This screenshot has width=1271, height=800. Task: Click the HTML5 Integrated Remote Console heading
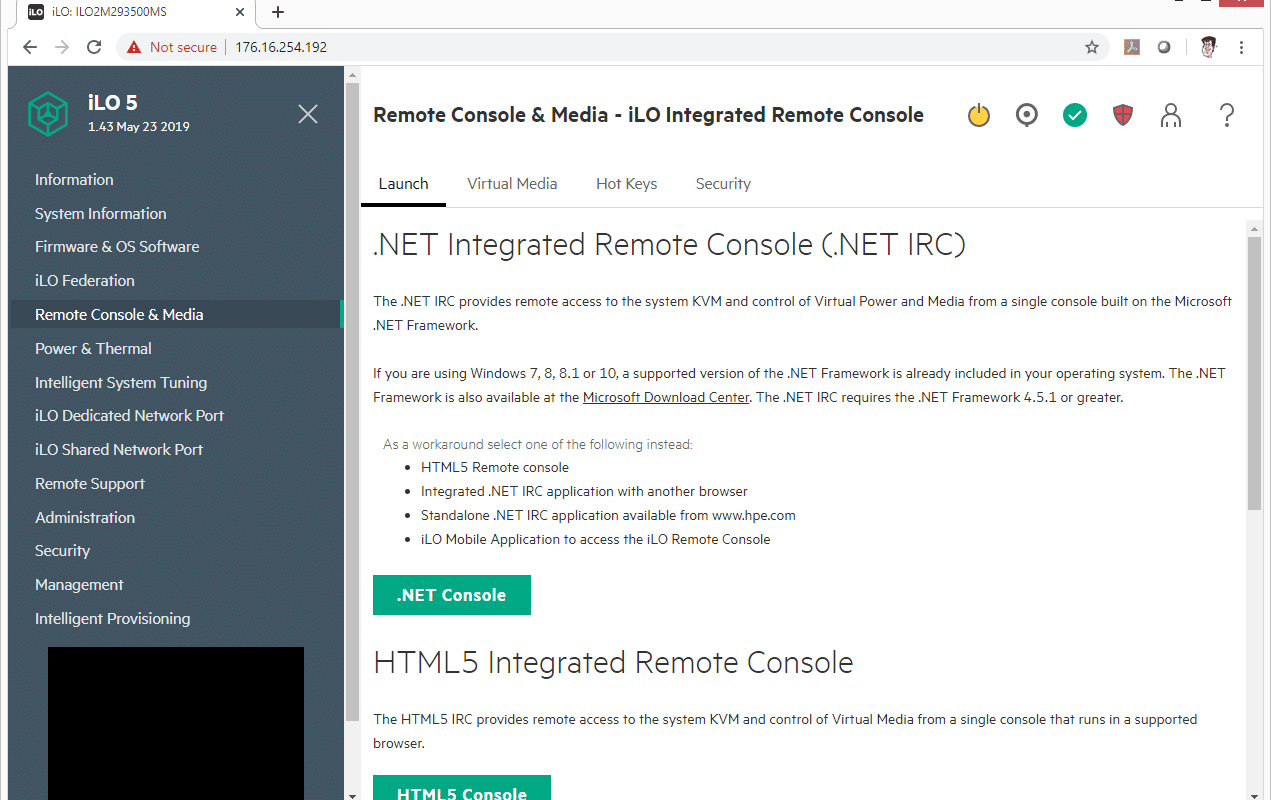613,662
